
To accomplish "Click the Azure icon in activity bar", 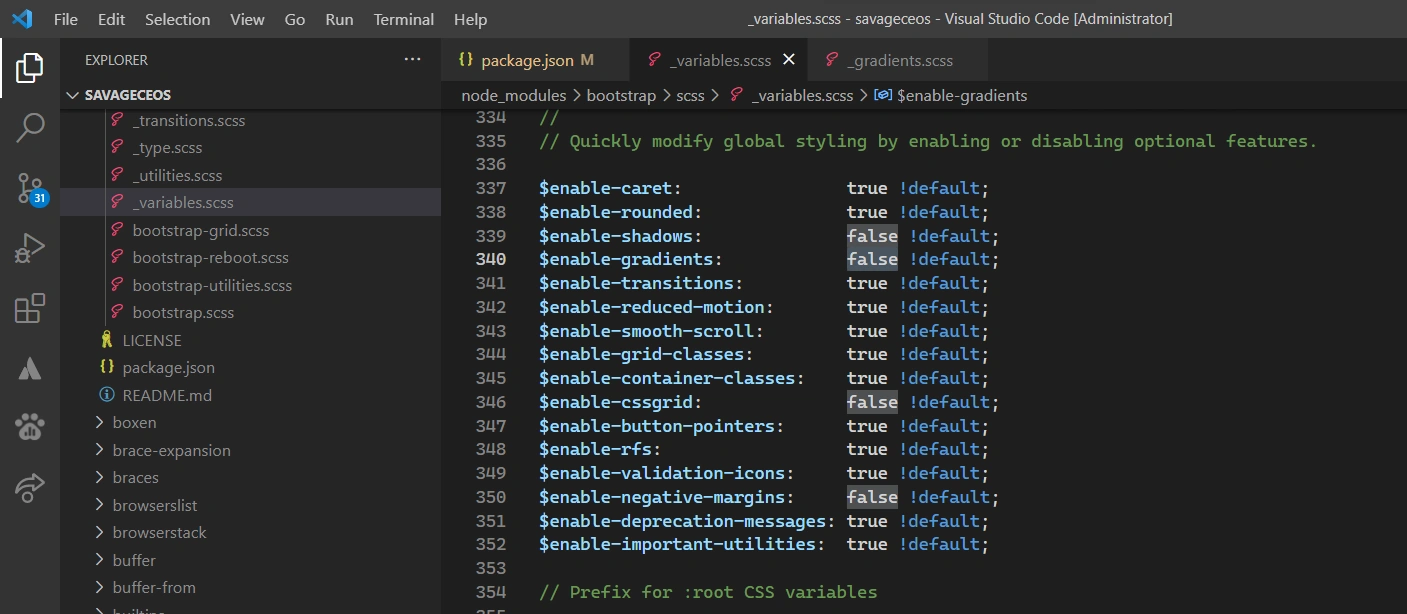I will point(29,369).
